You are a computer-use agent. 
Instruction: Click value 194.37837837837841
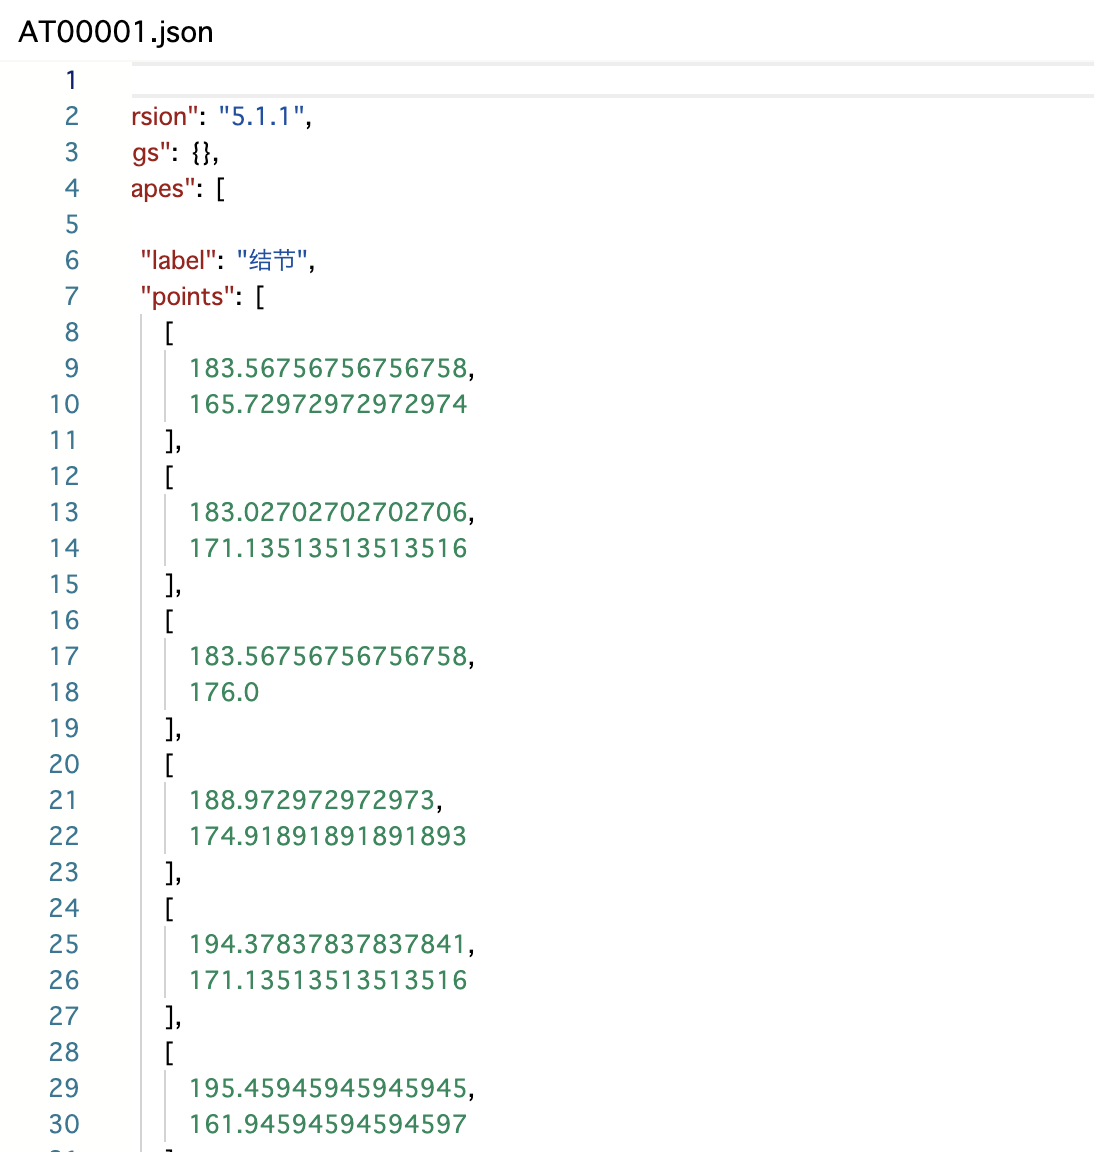328,944
